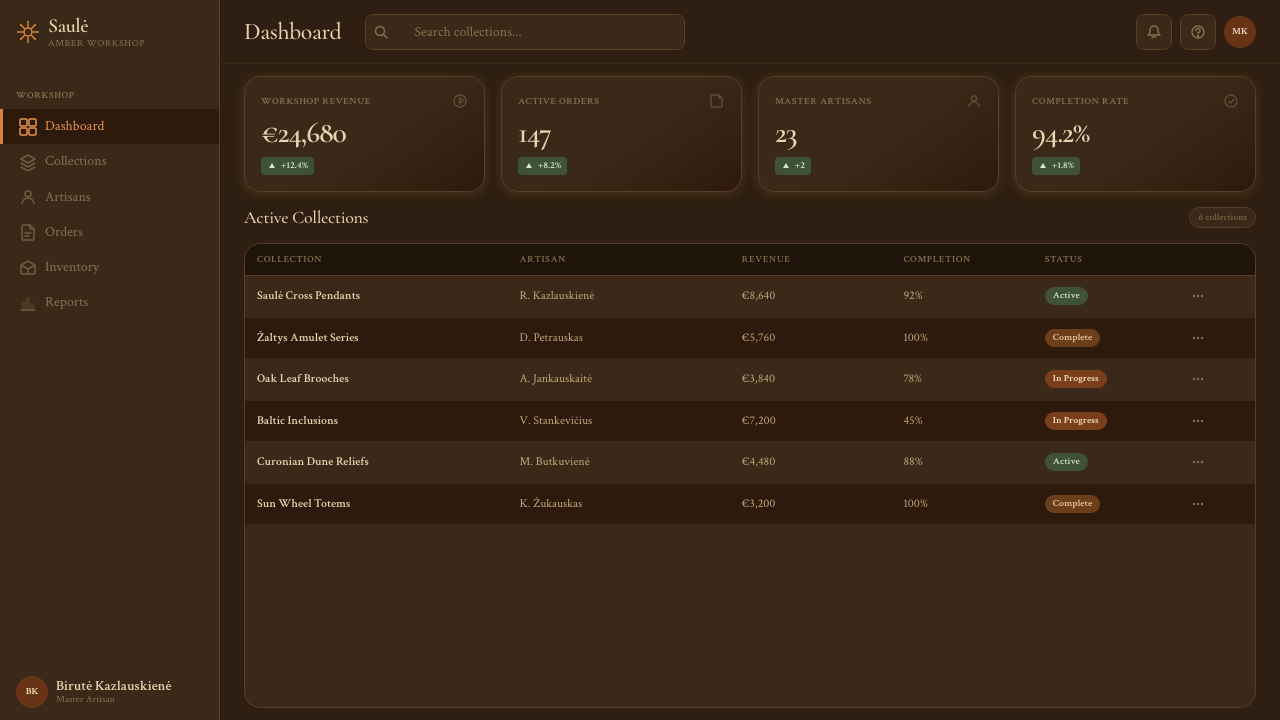Click the document icon on Active Orders card

[717, 101]
